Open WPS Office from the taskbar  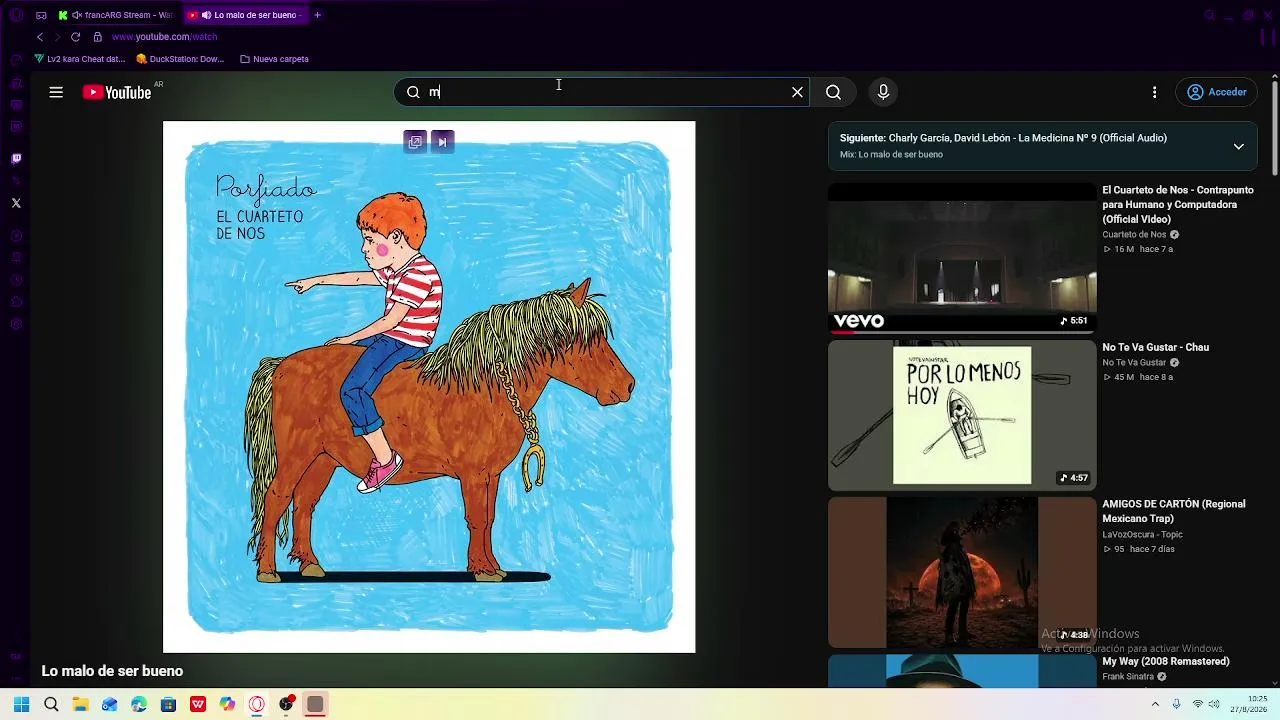(x=198, y=704)
